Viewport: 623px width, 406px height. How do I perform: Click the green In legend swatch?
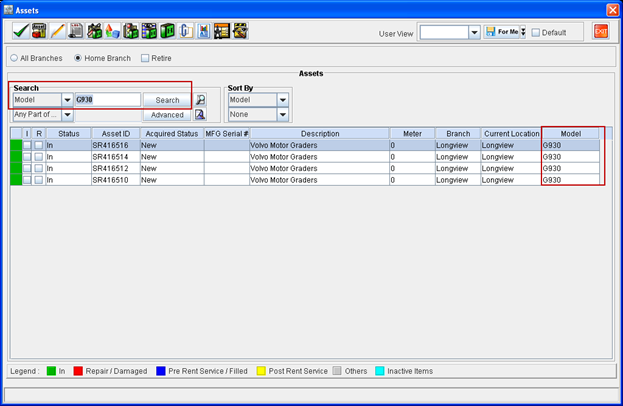tap(51, 371)
